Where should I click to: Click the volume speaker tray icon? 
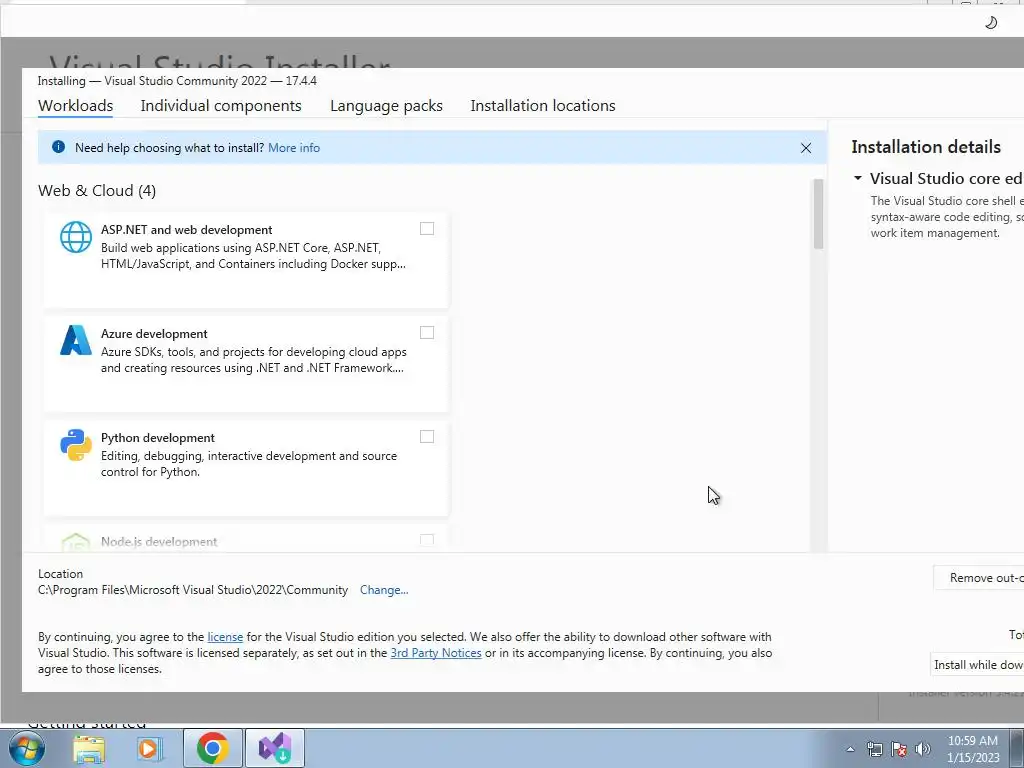coord(923,749)
